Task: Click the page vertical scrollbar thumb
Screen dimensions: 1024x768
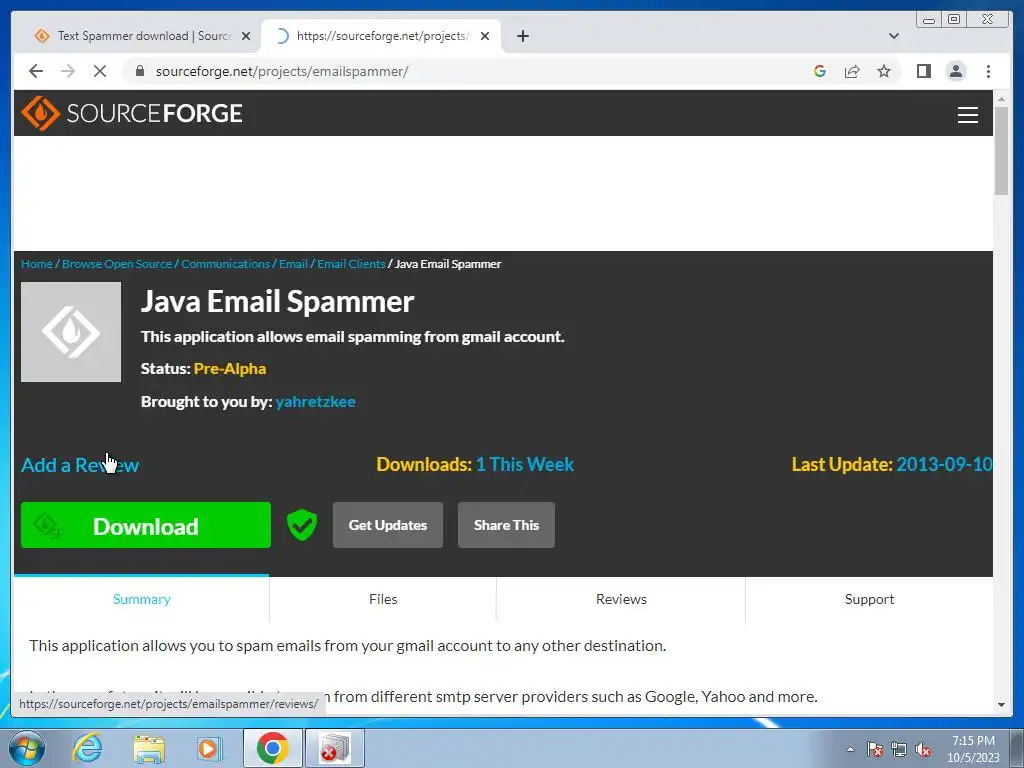Action: click(x=1001, y=150)
